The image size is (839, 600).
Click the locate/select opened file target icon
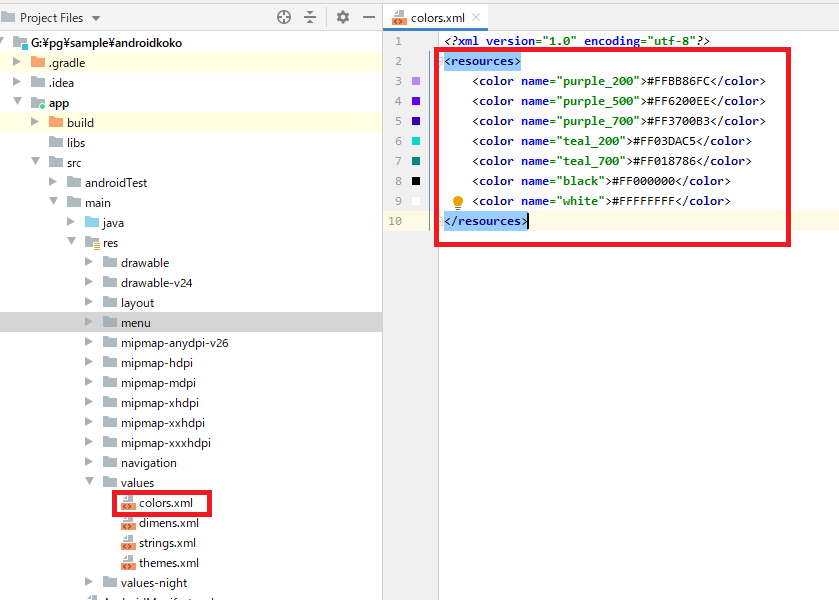click(284, 17)
